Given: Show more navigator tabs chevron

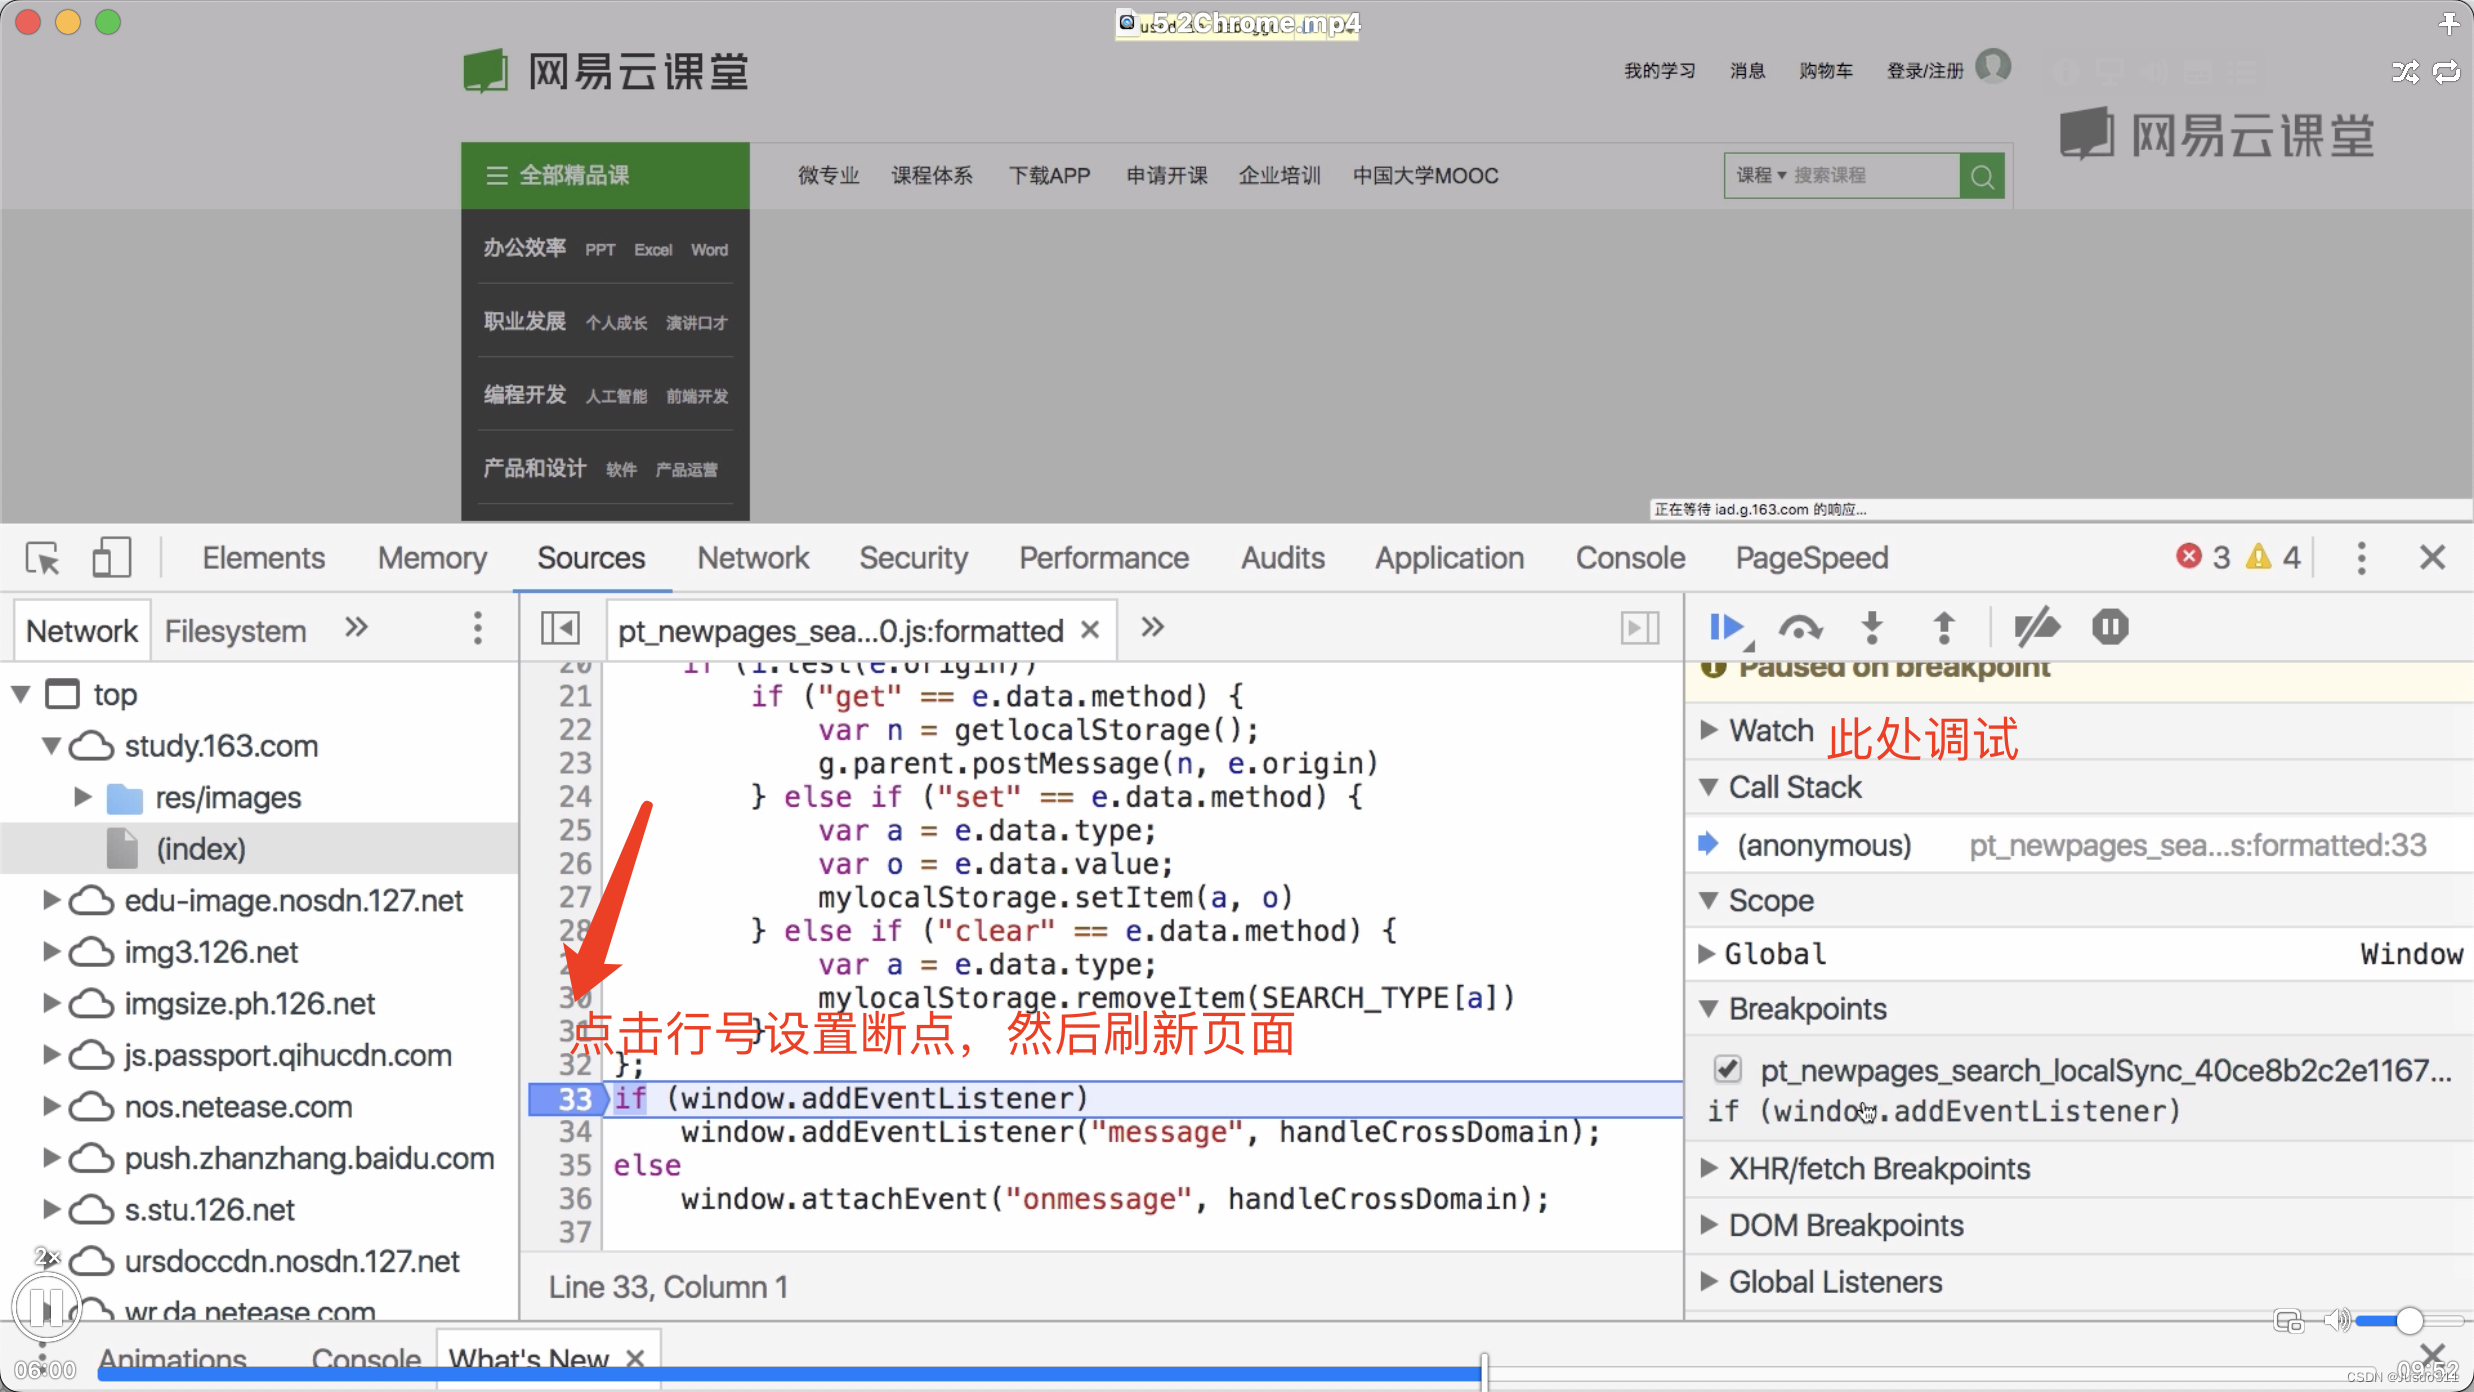Looking at the screenshot, I should click(356, 628).
